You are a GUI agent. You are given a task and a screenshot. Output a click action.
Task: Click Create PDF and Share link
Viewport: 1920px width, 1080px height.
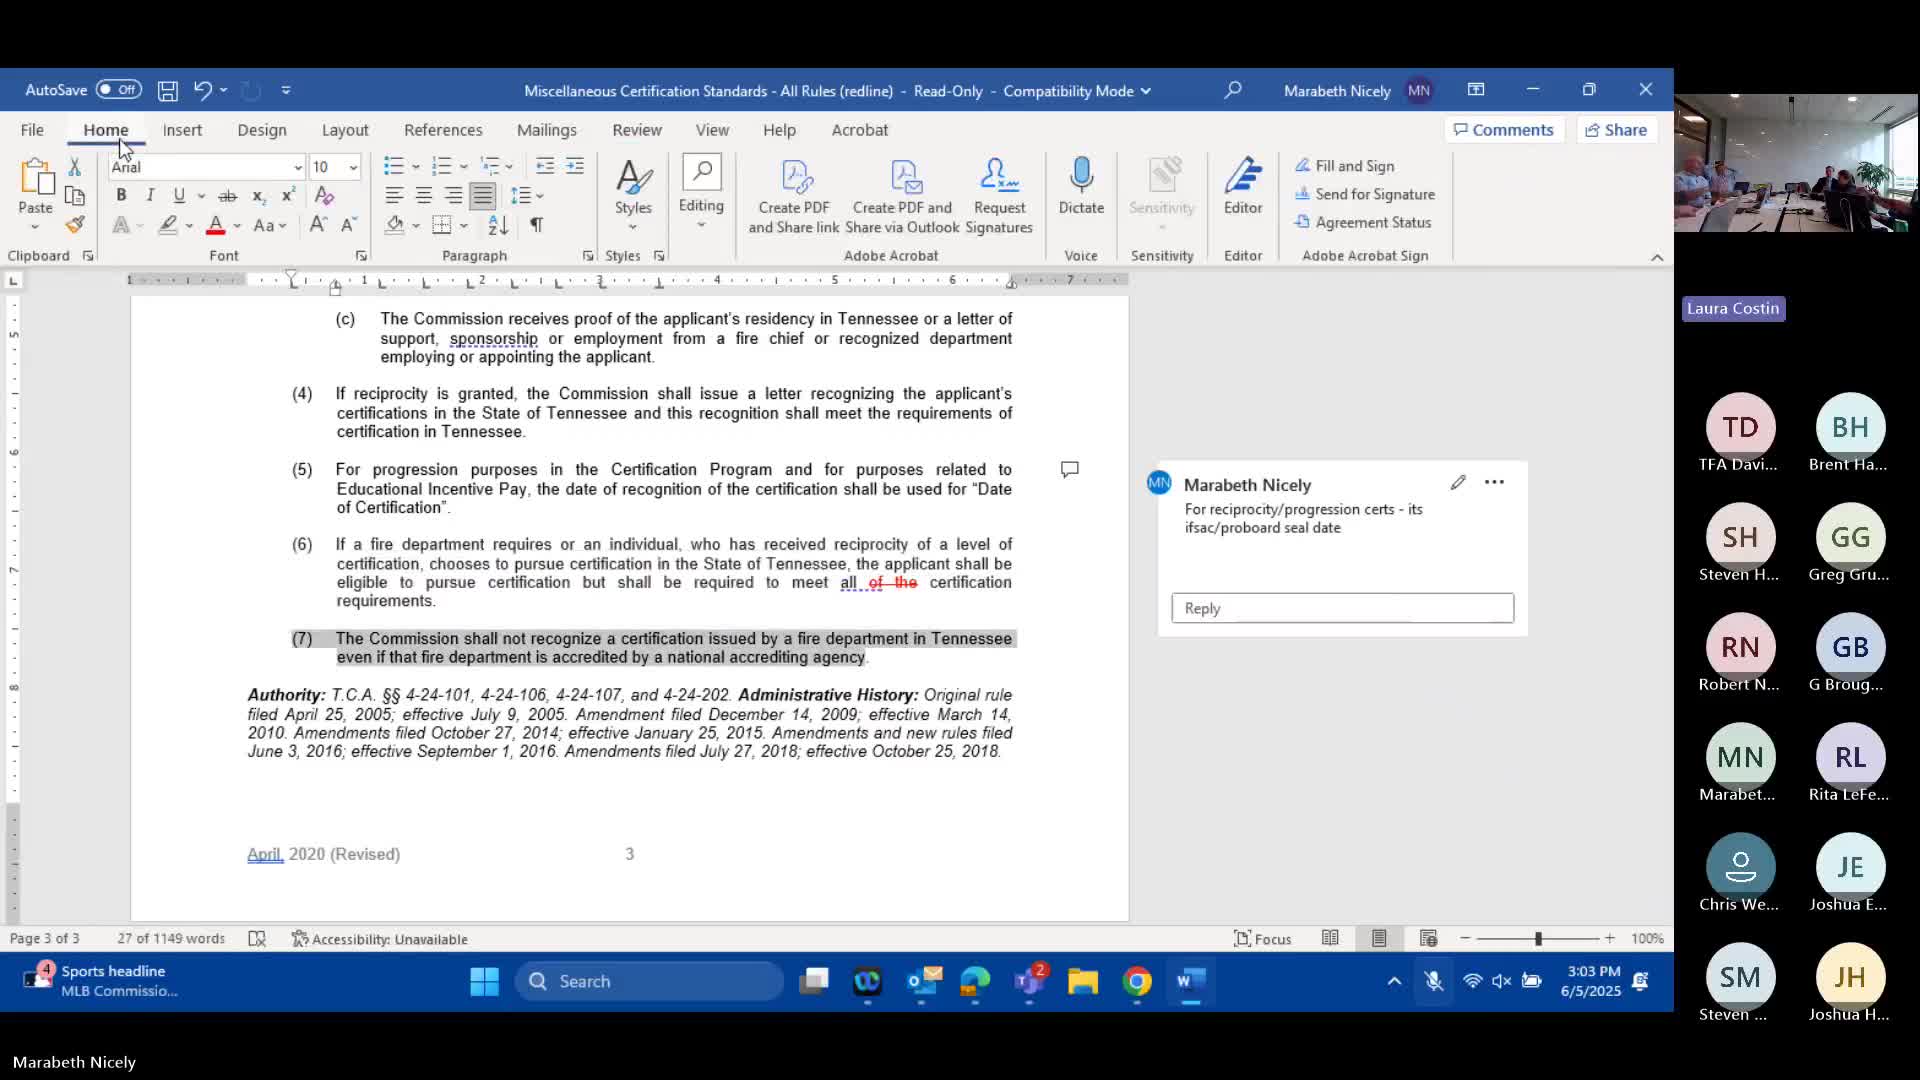coord(794,197)
